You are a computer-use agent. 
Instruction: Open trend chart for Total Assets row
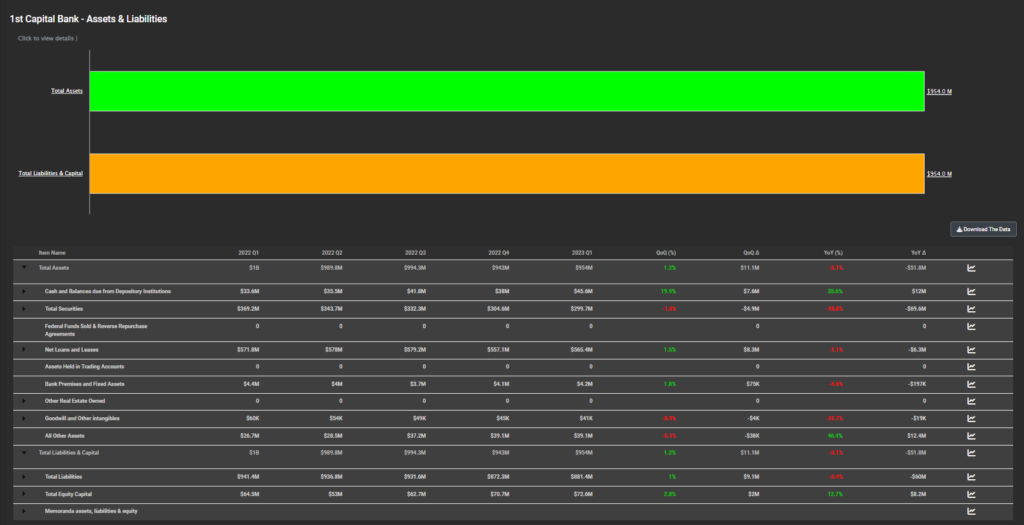(971, 268)
